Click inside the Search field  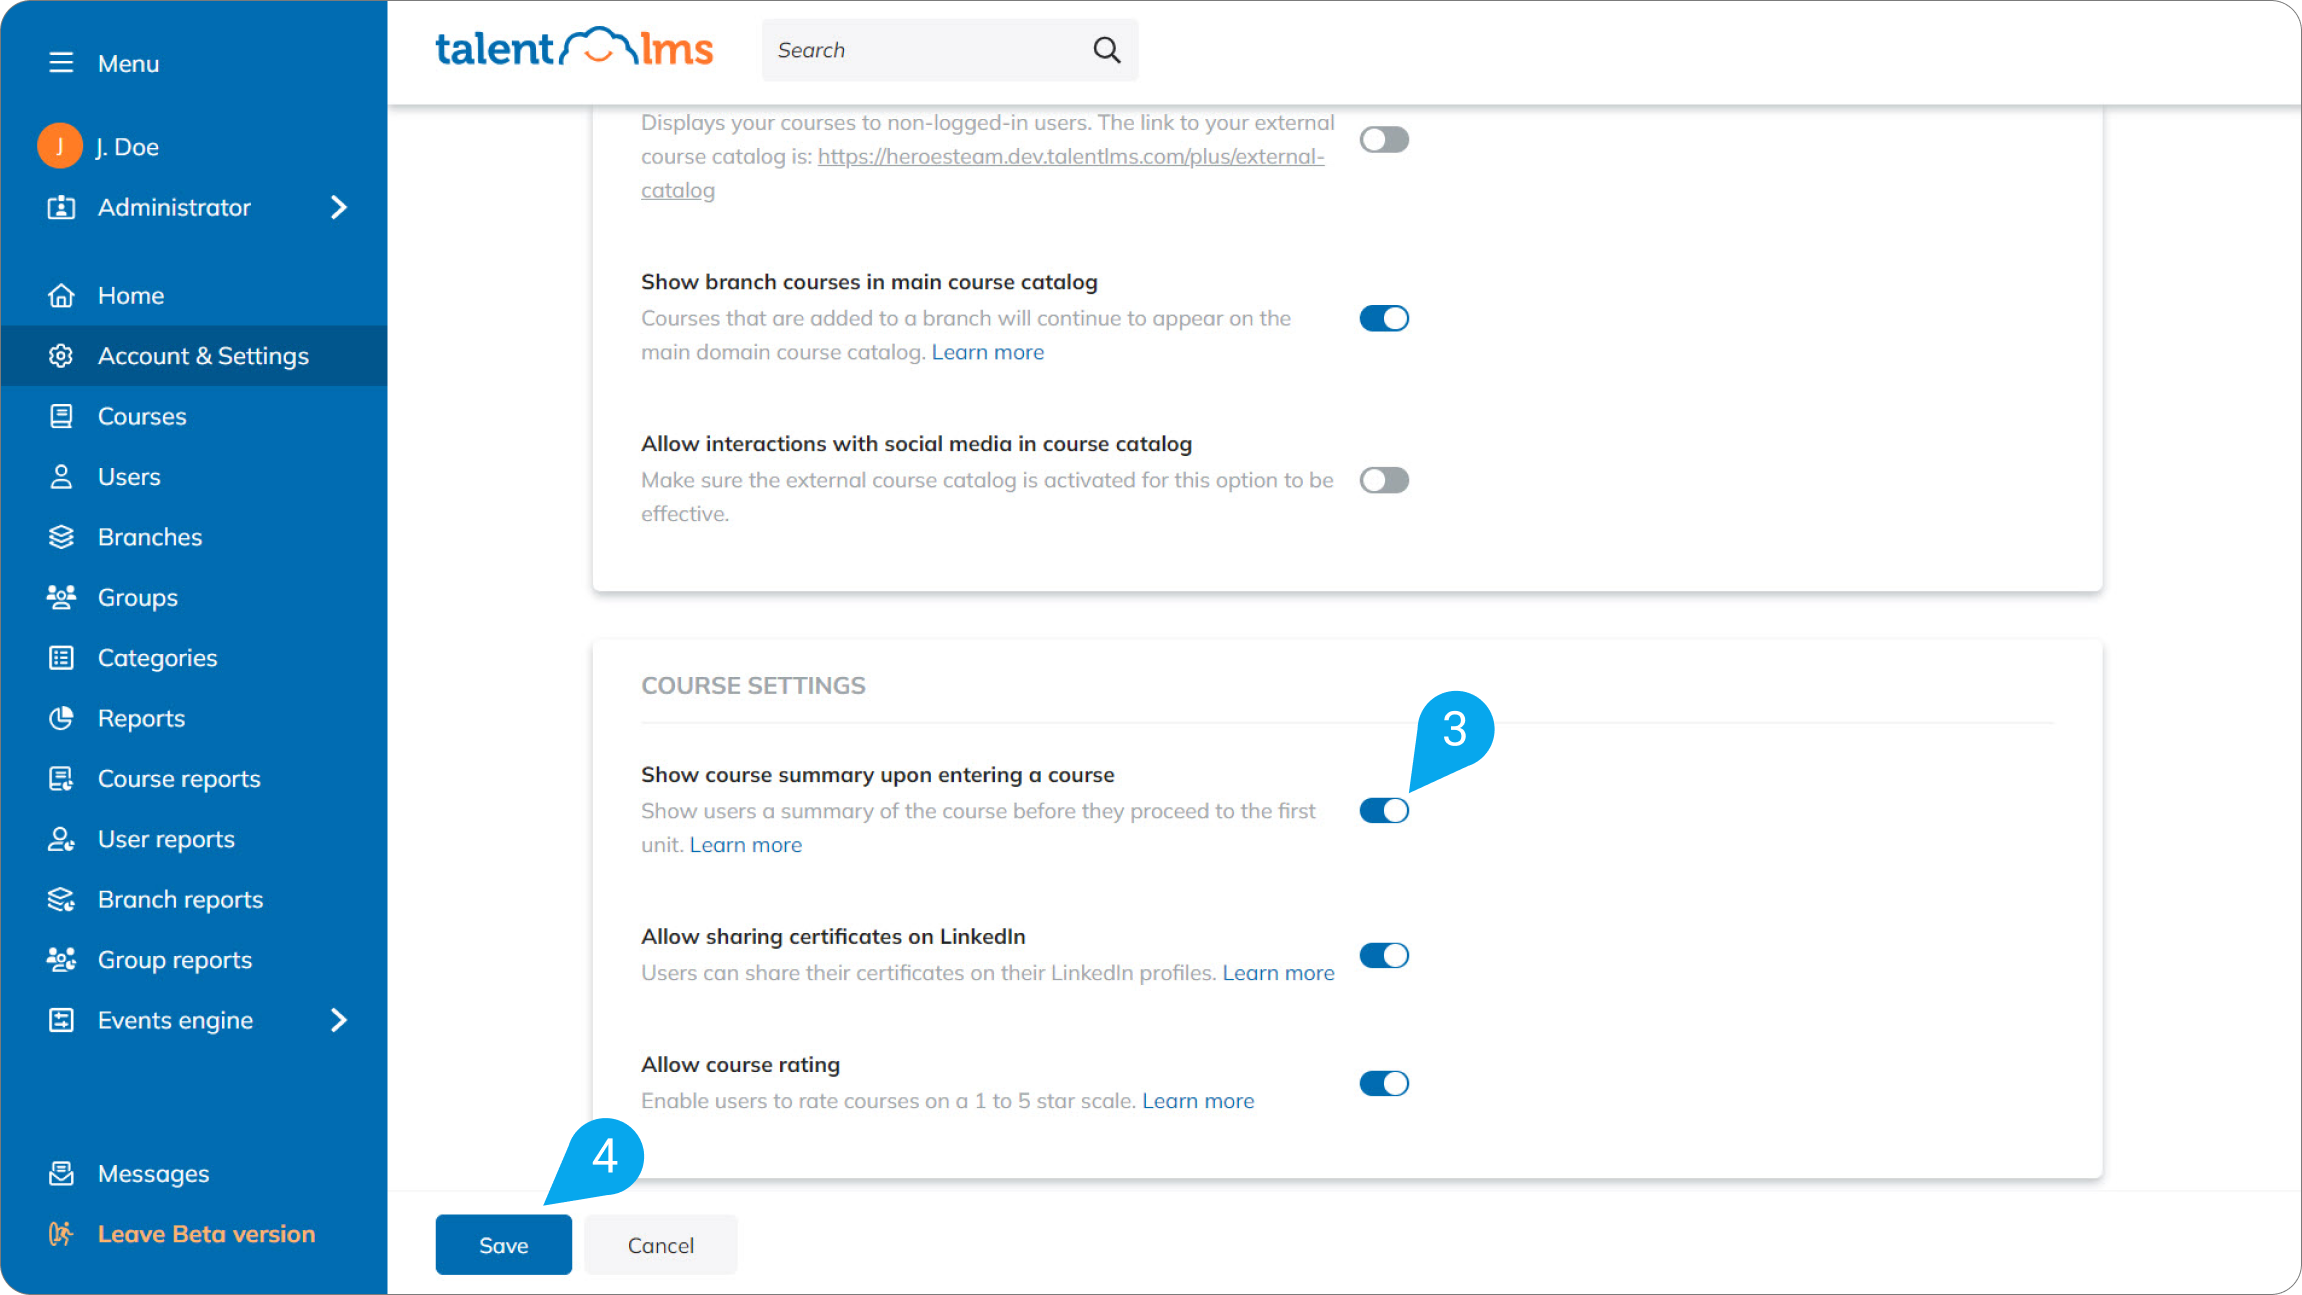(x=920, y=49)
